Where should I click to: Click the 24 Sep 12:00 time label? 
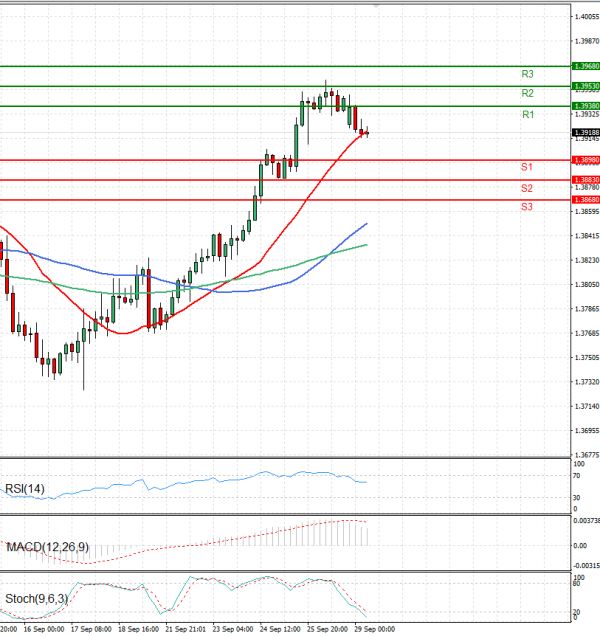(x=280, y=629)
